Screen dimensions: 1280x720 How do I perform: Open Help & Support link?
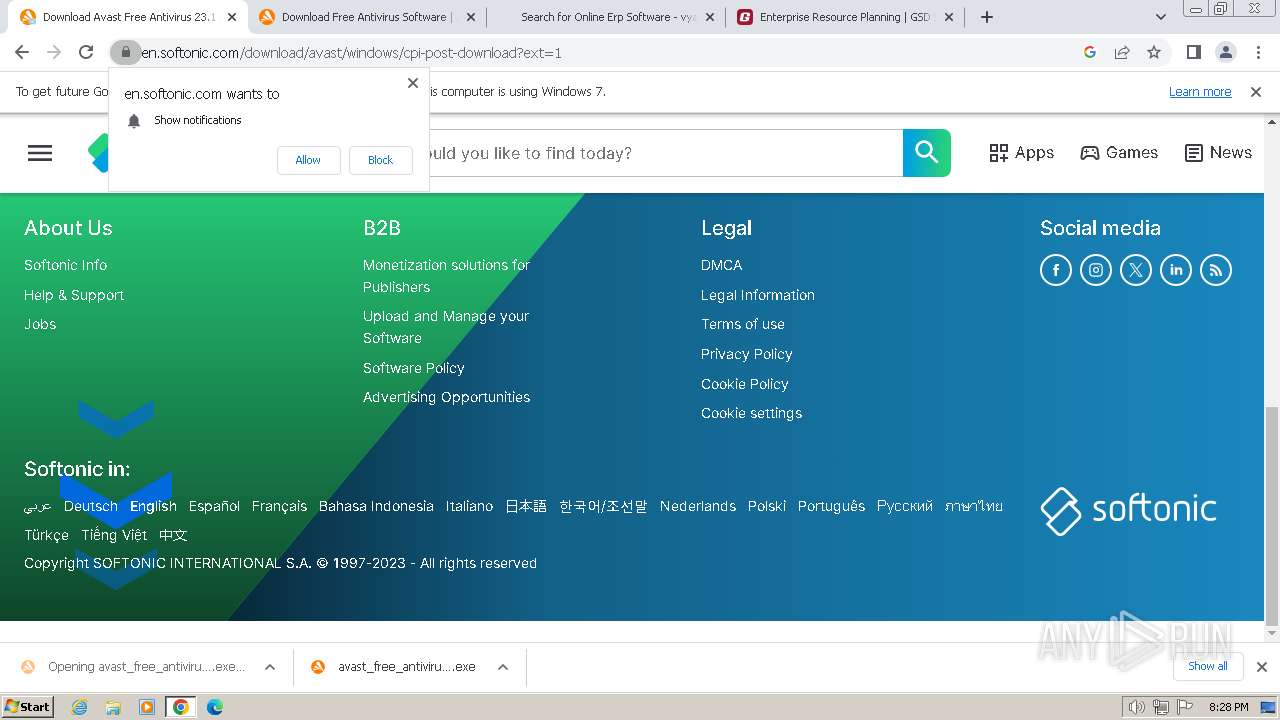74,295
